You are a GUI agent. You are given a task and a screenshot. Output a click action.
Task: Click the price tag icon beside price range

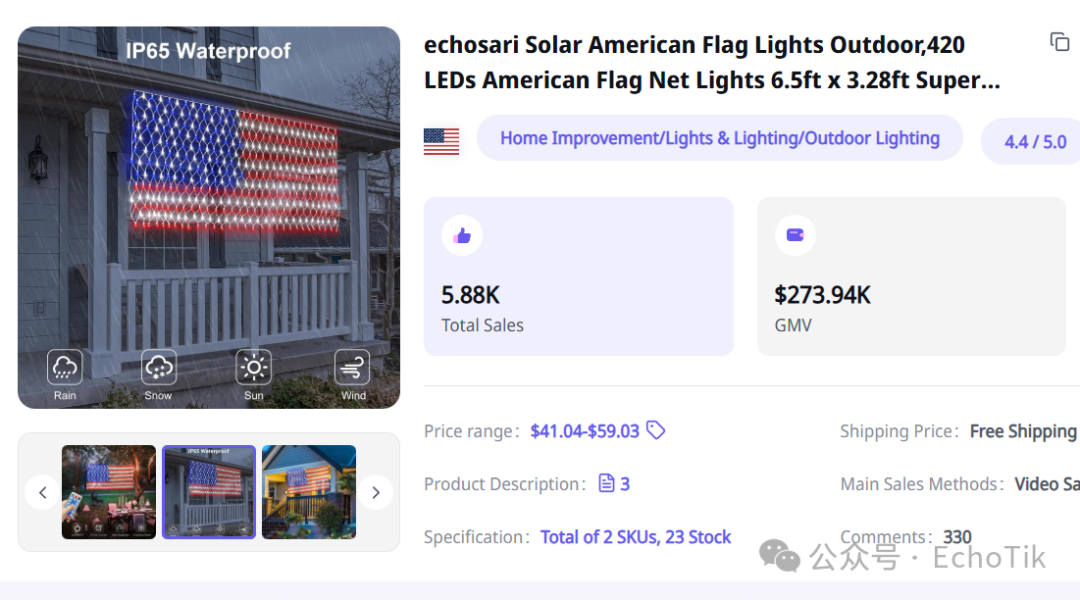tap(656, 431)
